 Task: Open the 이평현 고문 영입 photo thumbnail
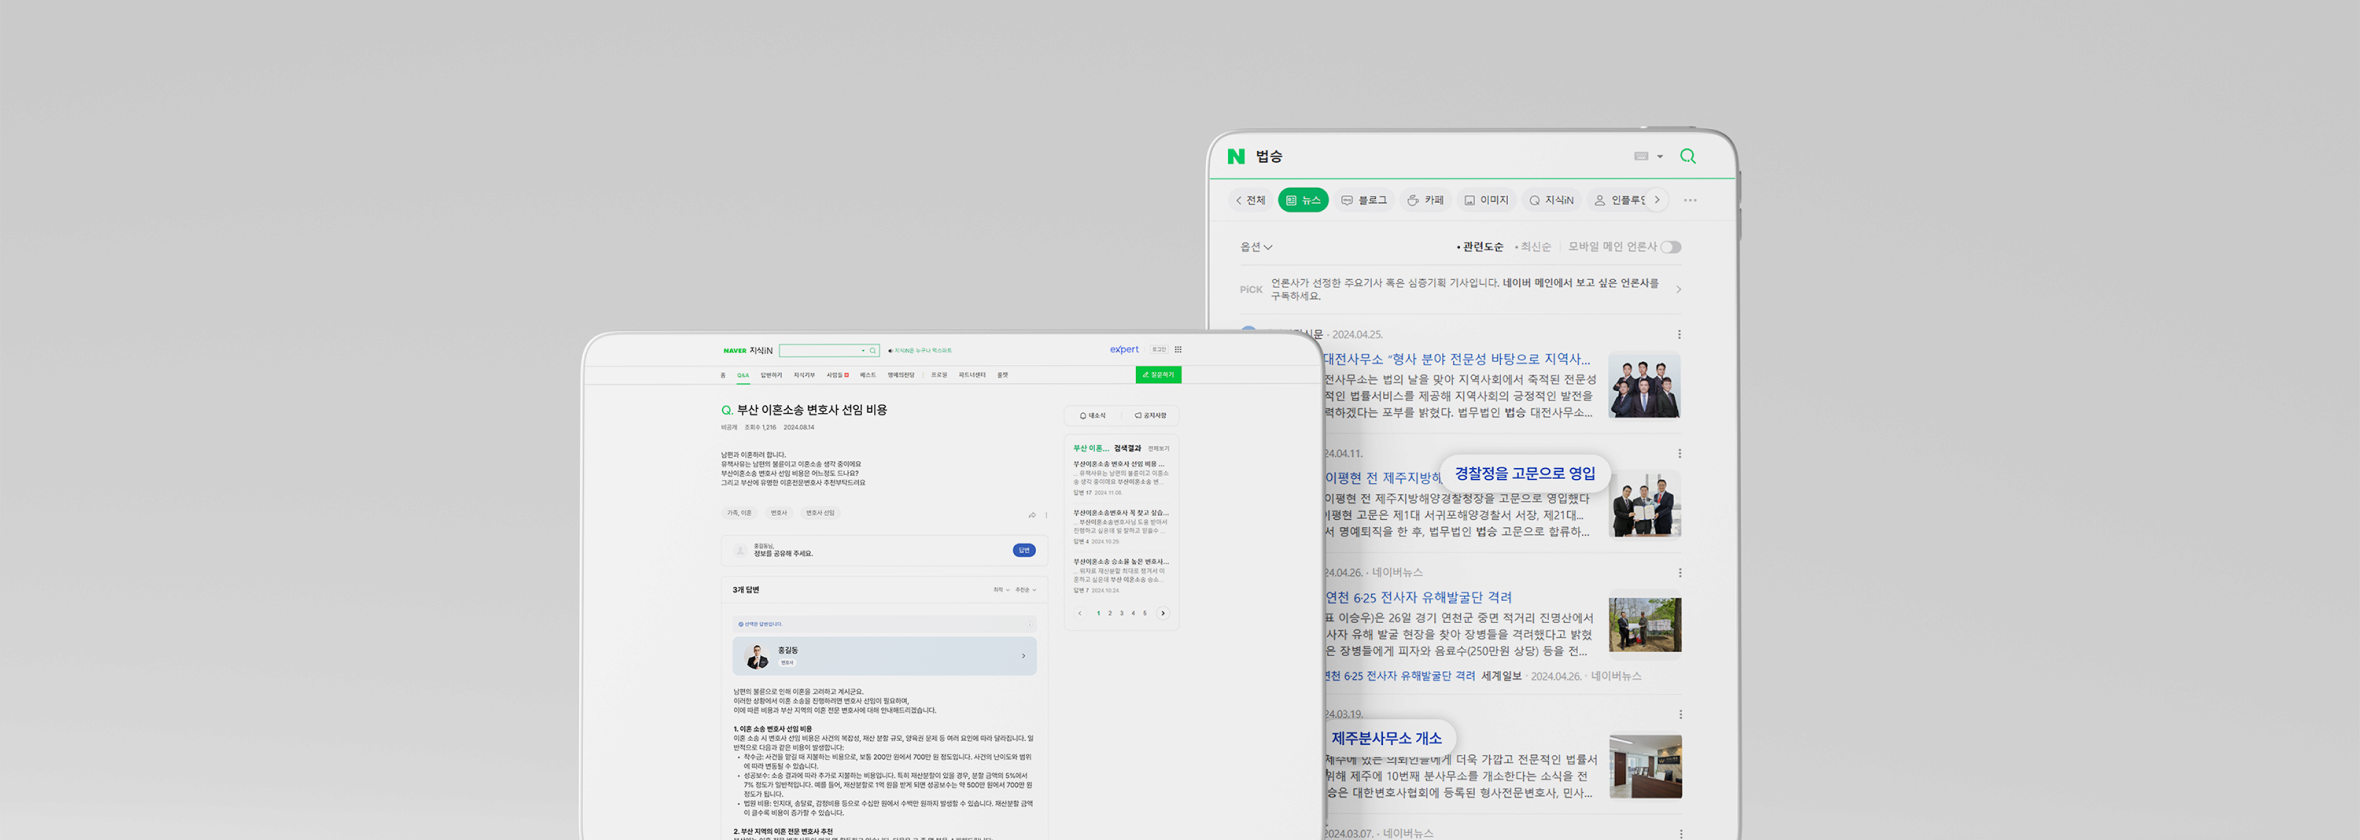point(1645,505)
